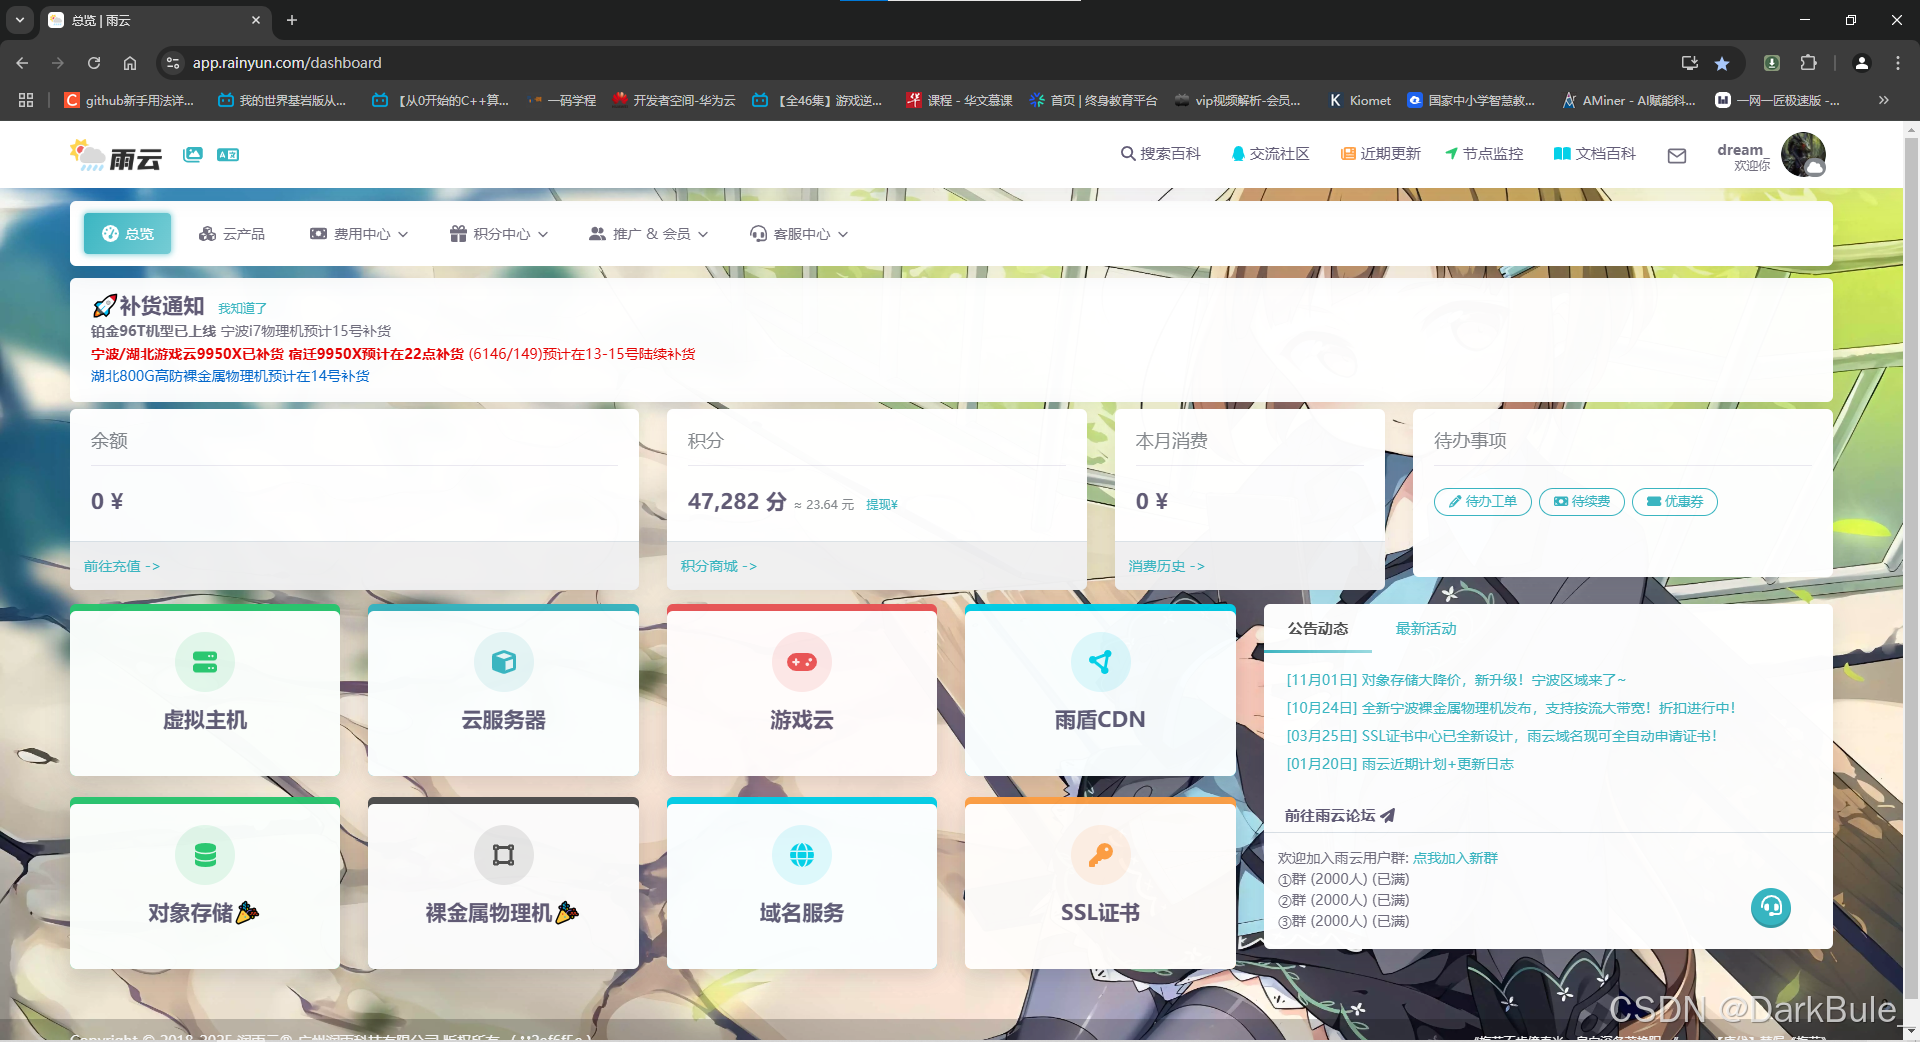
Task: Open the github新手用法详 bookmark
Action: 129,100
